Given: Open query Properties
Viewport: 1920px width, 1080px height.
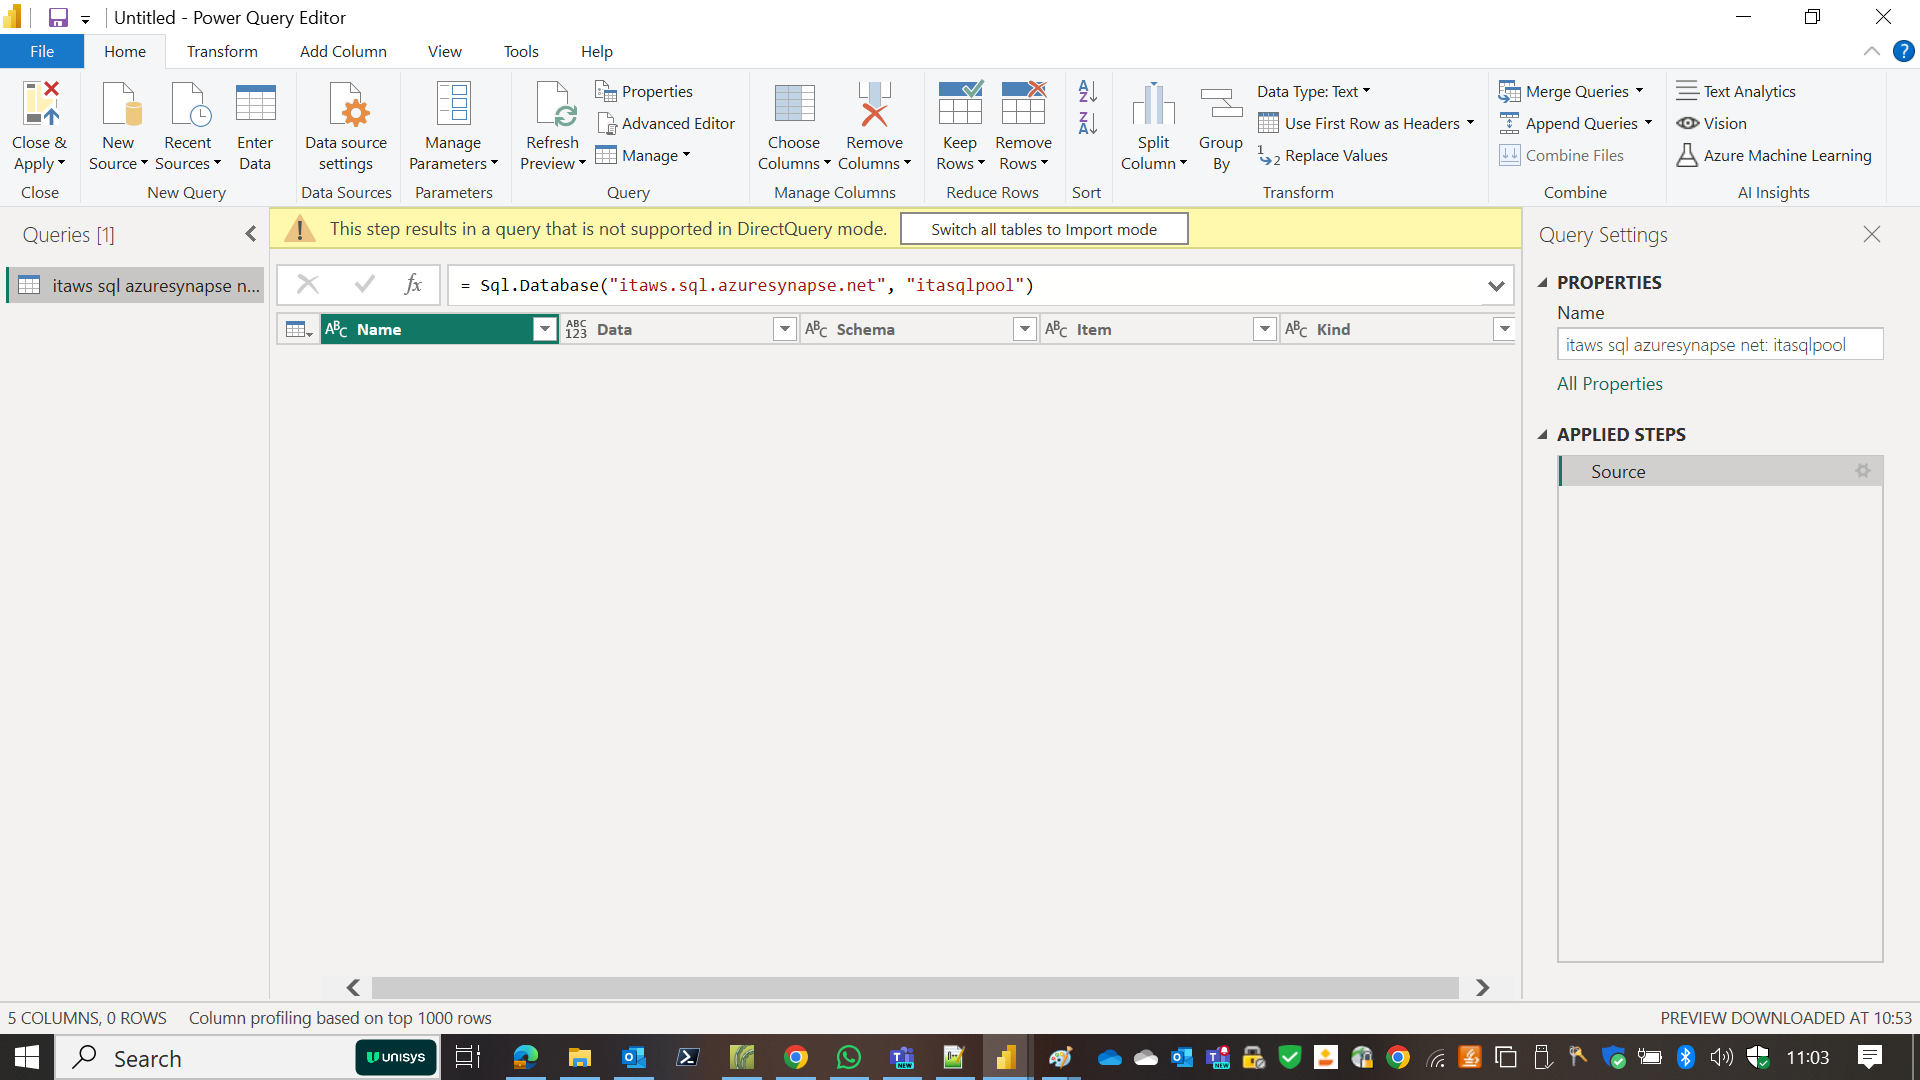Looking at the screenshot, I should (x=644, y=91).
